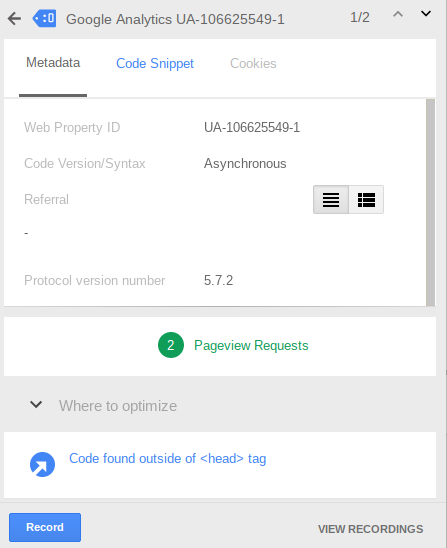Screen dimensions: 447x548
Task: Open Code found outside of head tag link
Action: pyautogui.click(x=168, y=459)
